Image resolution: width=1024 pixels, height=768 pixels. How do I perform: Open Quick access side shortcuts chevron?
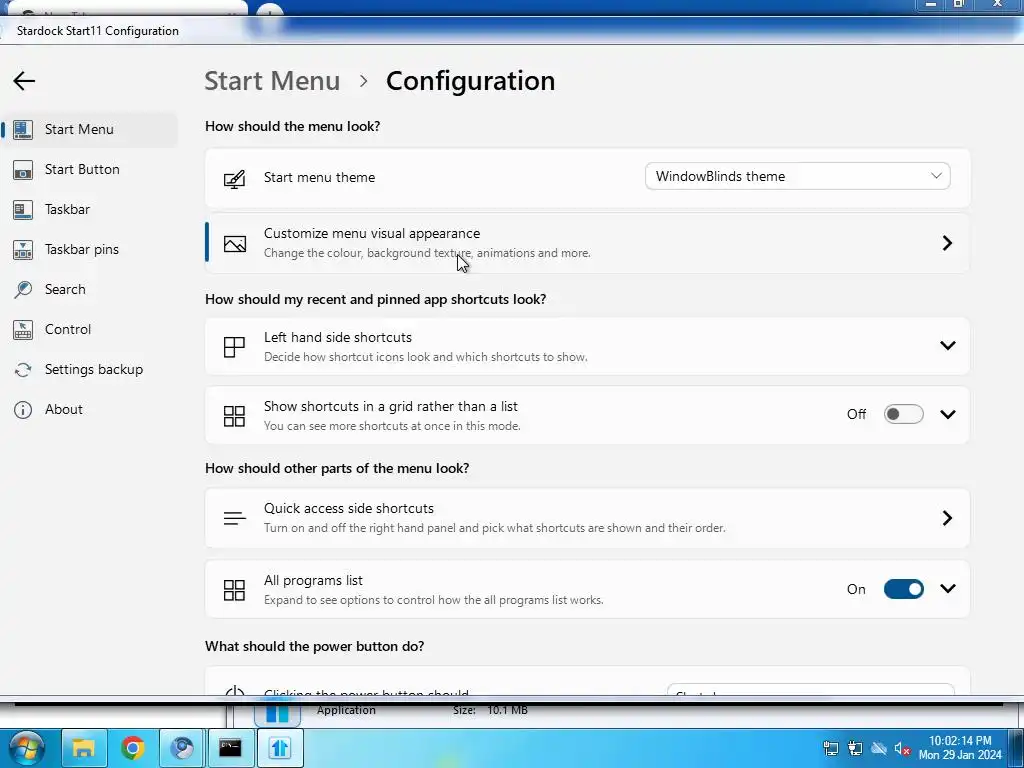click(x=947, y=518)
